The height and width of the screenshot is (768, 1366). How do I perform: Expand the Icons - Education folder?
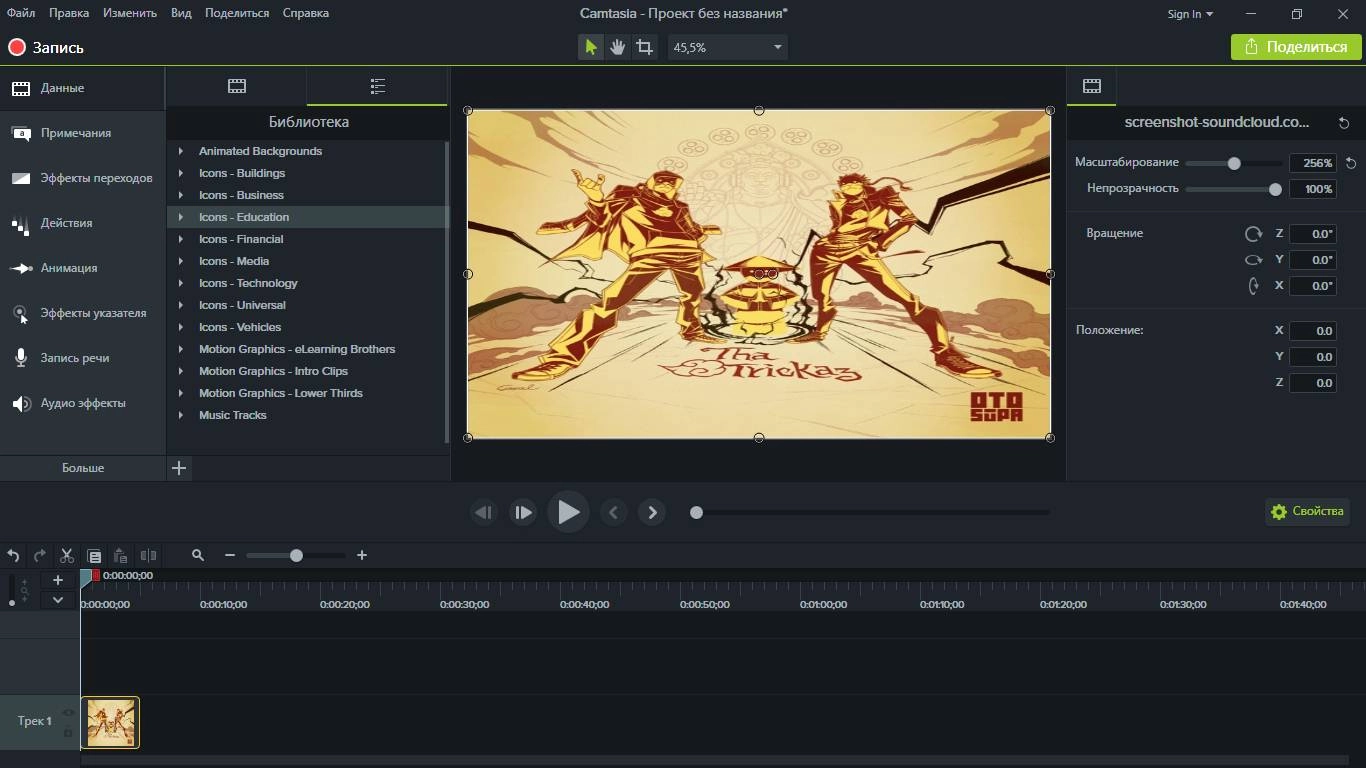click(x=181, y=217)
